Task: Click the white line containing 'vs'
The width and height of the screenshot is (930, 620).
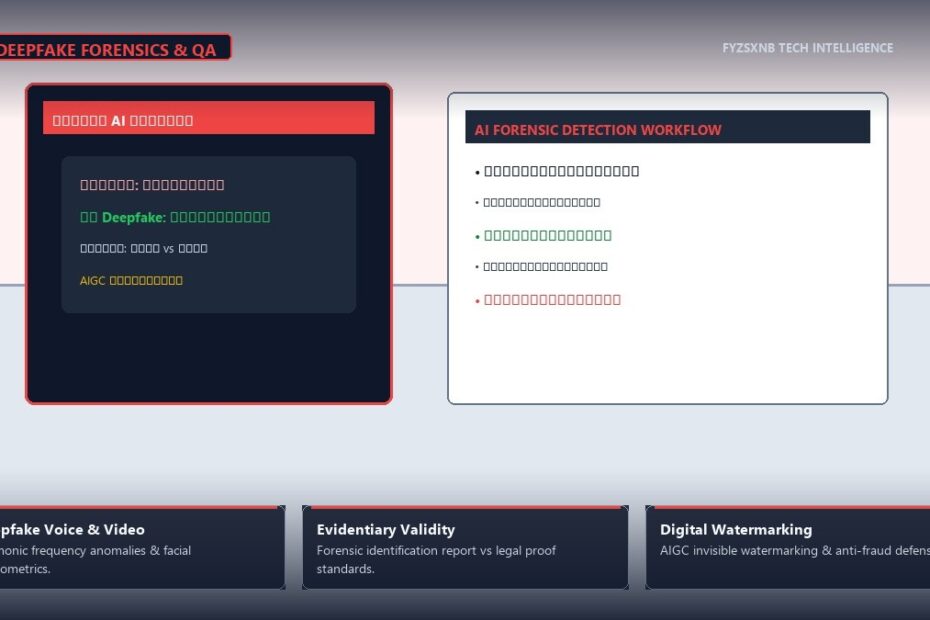Action: [x=144, y=249]
